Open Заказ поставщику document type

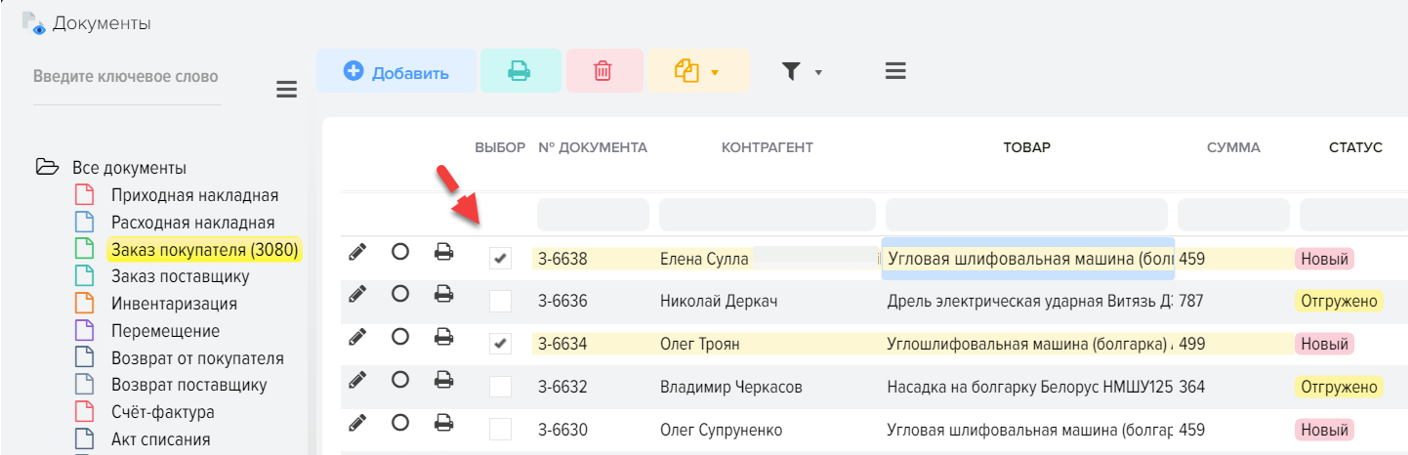click(180, 276)
